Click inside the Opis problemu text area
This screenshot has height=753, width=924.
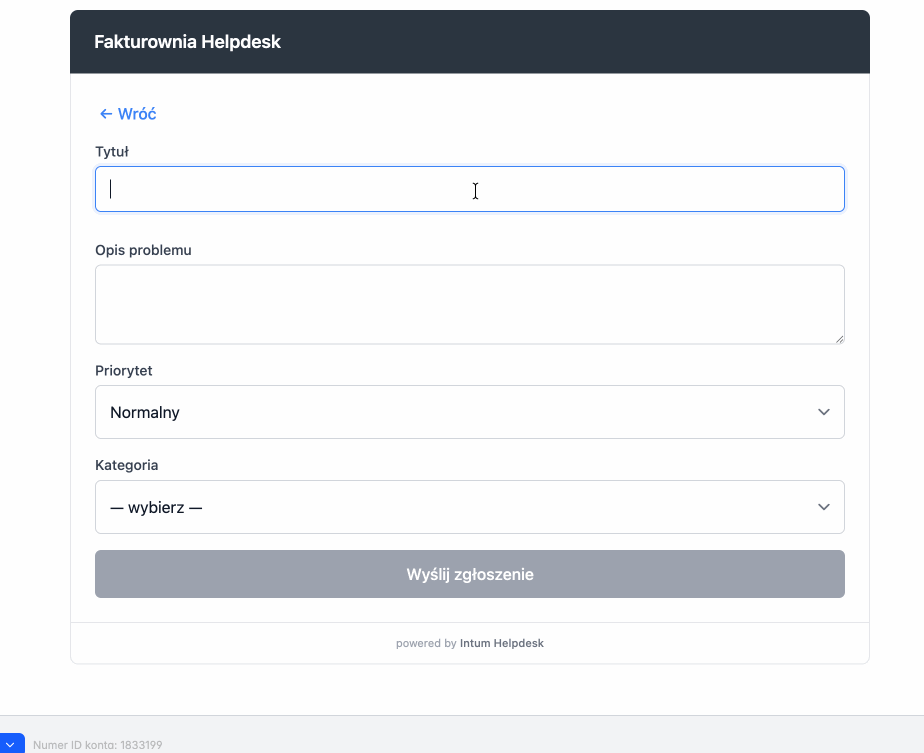tap(469, 304)
